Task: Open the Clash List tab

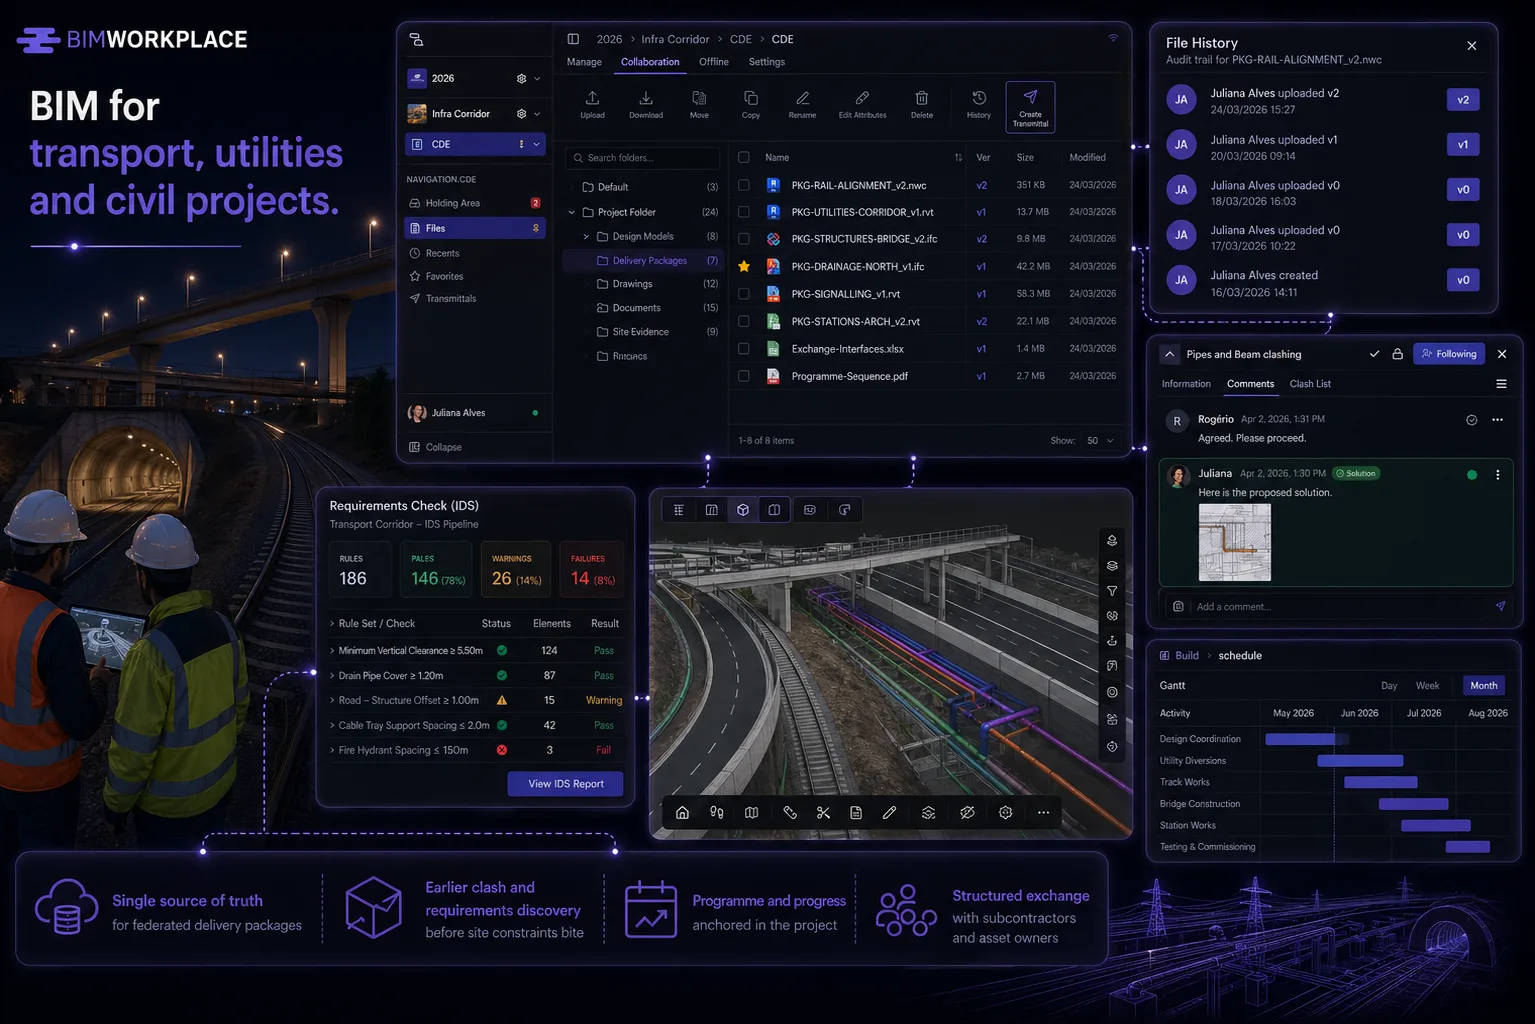Action: (x=1309, y=384)
